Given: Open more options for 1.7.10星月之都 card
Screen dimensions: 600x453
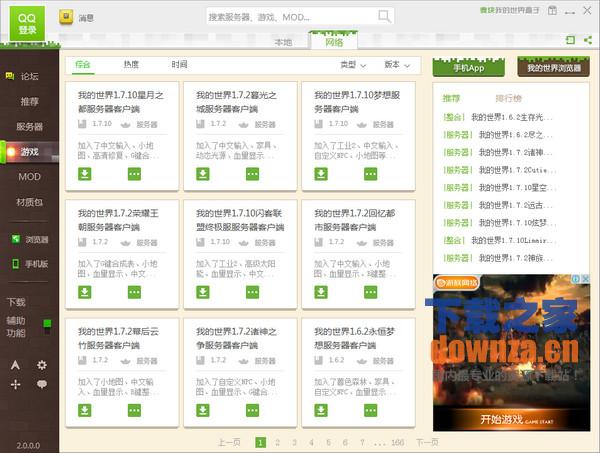Looking at the screenshot, I should (134, 174).
